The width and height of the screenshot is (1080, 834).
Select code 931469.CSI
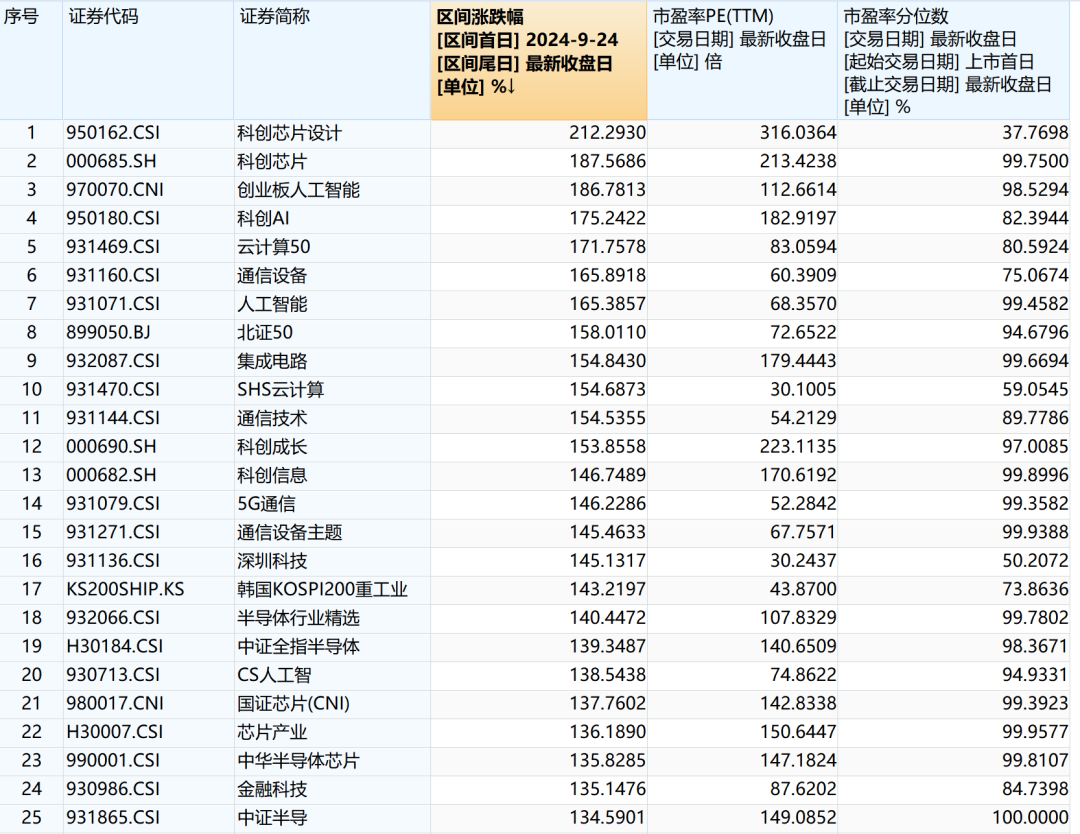(x=113, y=247)
